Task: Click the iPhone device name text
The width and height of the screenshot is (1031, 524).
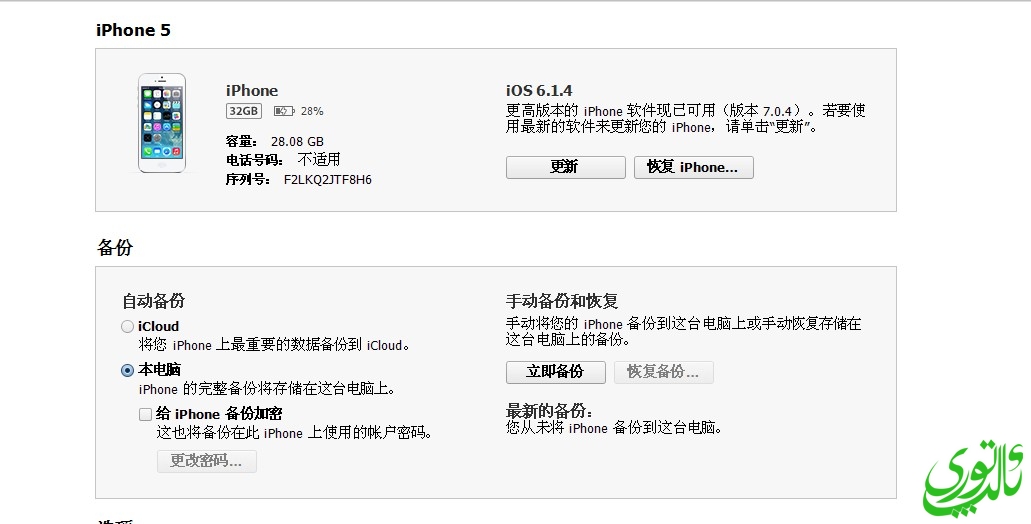Action: [x=252, y=91]
